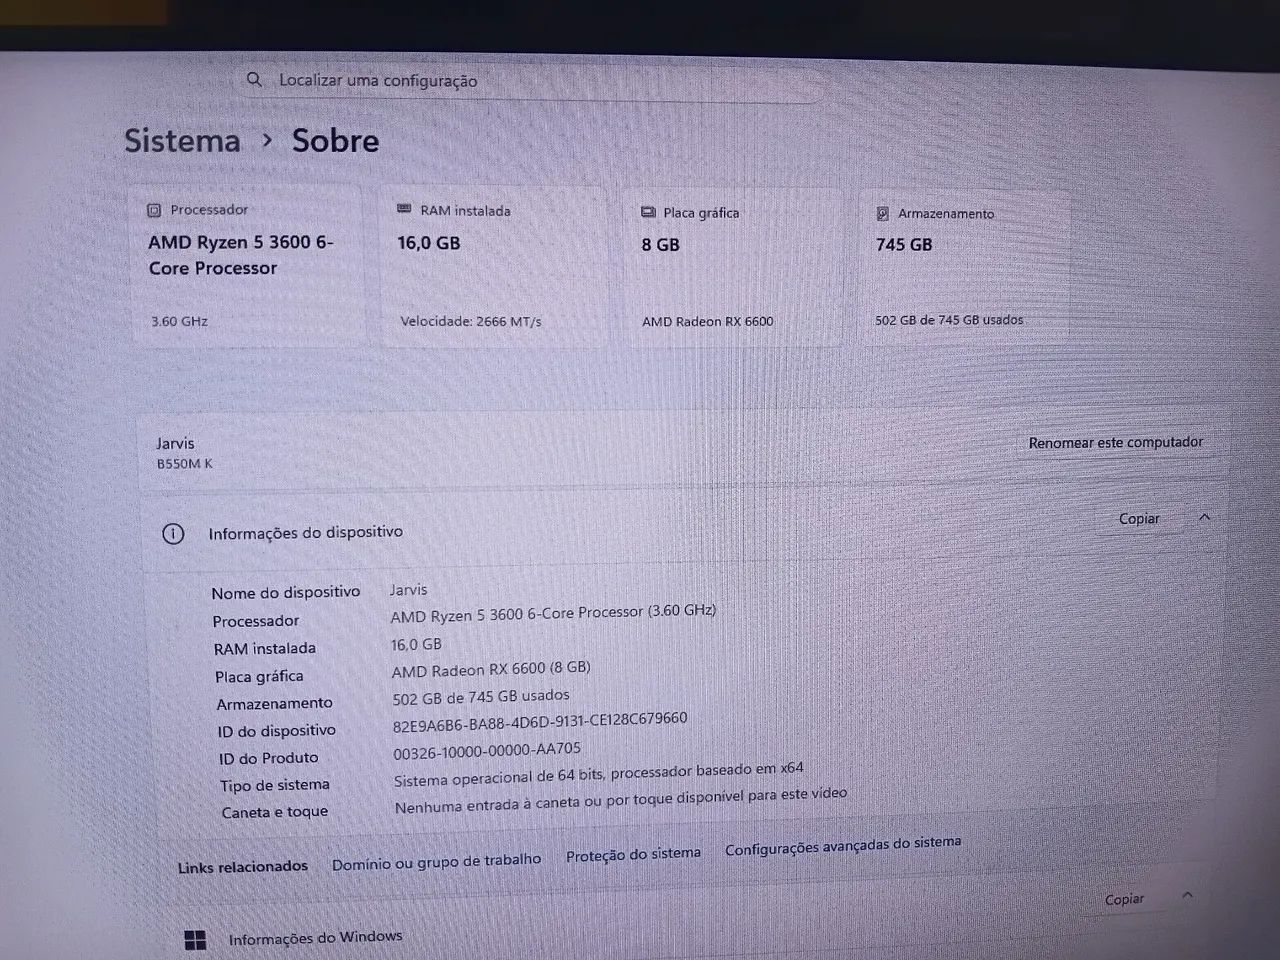Click the search magnifier icon
Screen dimensions: 1280x960
click(x=254, y=79)
